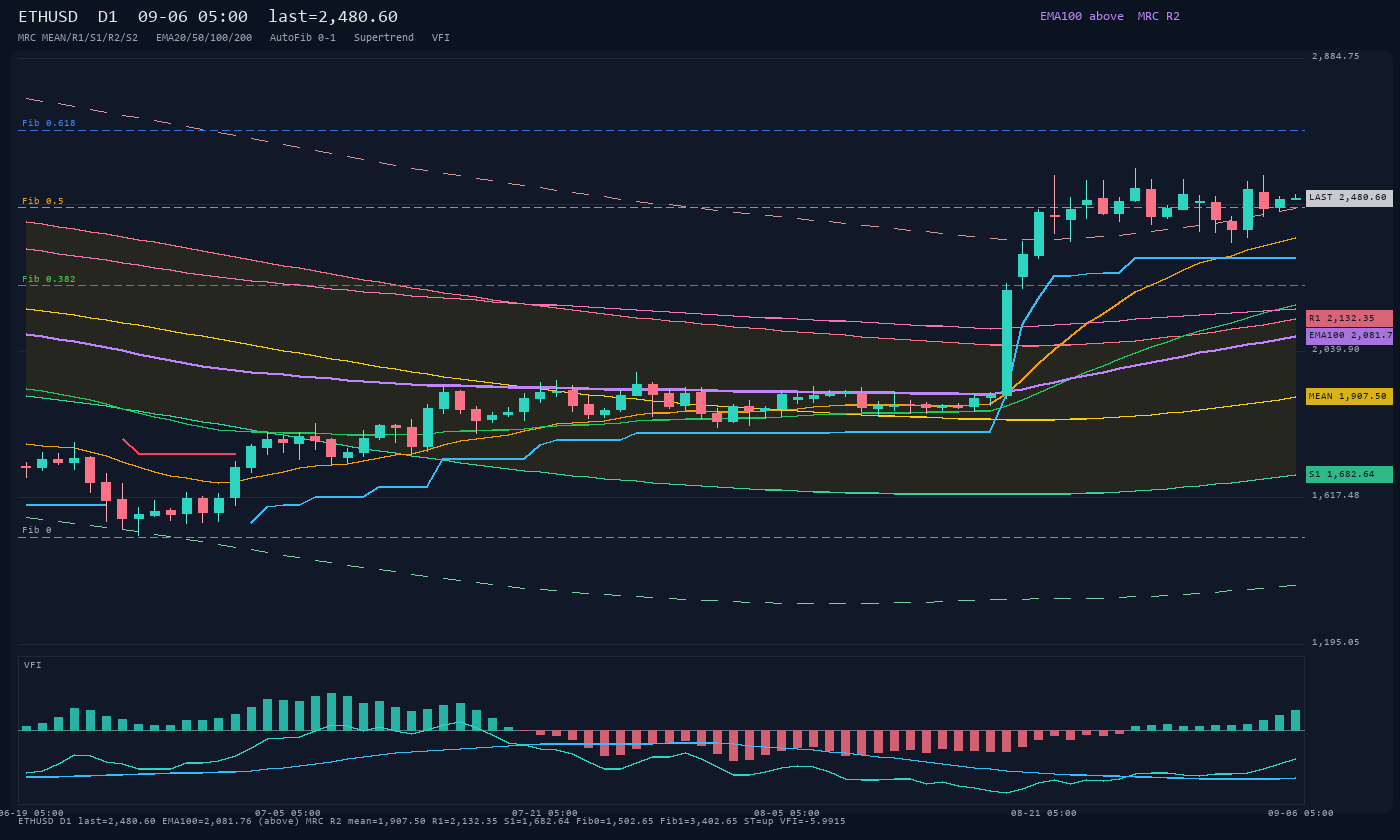Select the D1 timeframe label in the title
Image resolution: width=1400 pixels, height=840 pixels.
107,17
